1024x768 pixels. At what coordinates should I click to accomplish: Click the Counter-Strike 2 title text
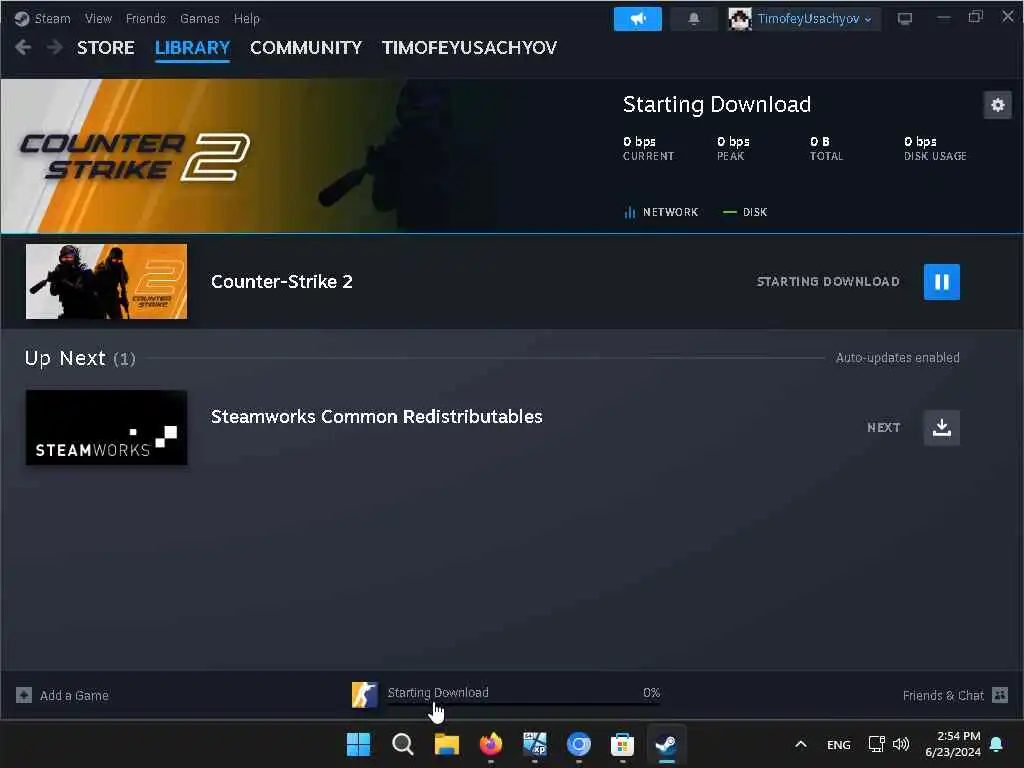(281, 281)
